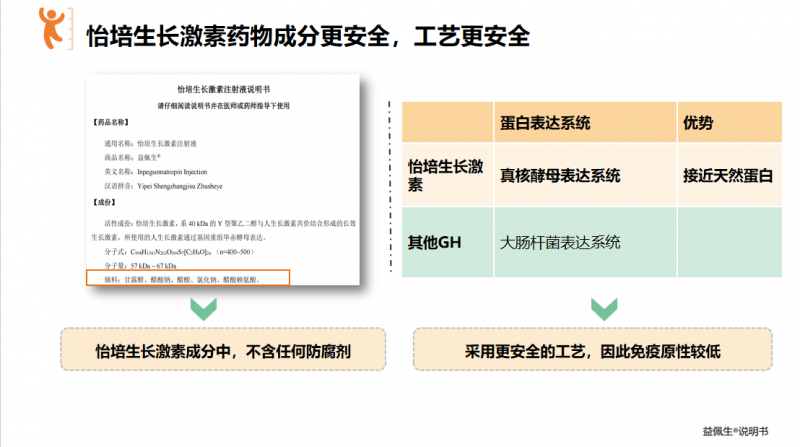The height and width of the screenshot is (447, 800).
Task: Select the 接近天然蛋白 table cell
Action: pyautogui.click(x=730, y=176)
